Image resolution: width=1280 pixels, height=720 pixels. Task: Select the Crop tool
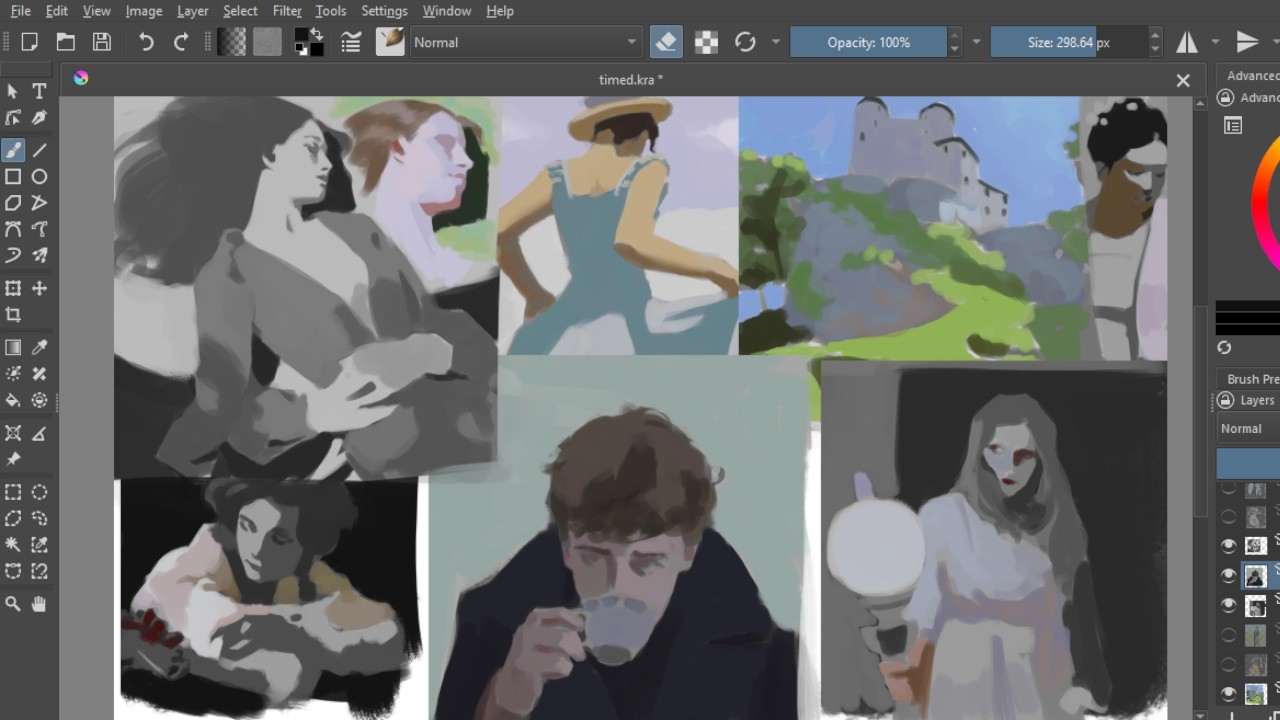pyautogui.click(x=13, y=314)
